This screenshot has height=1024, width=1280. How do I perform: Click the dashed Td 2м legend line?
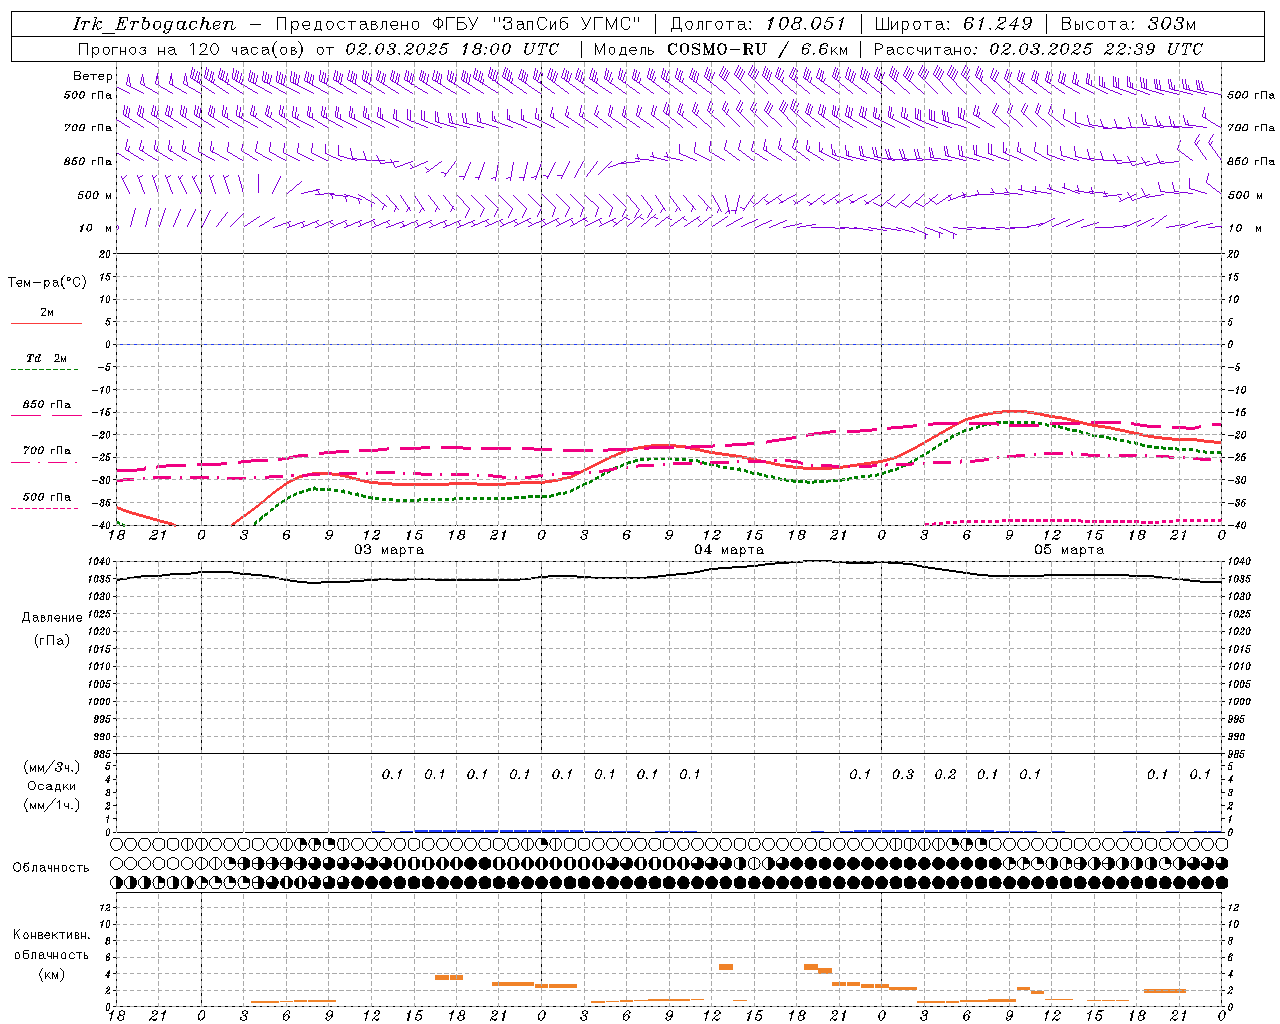[x=46, y=369]
